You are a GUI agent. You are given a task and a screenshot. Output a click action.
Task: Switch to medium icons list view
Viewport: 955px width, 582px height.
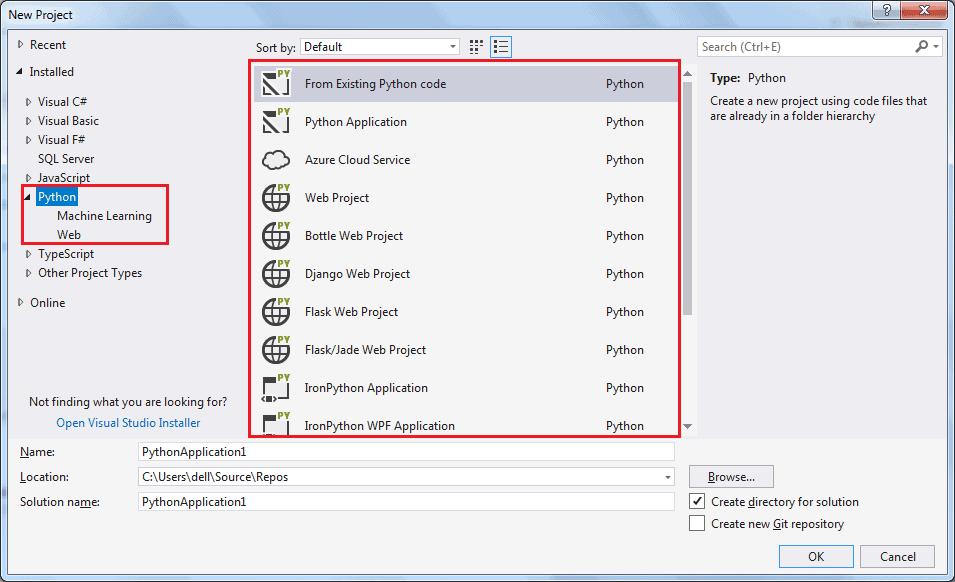501,47
